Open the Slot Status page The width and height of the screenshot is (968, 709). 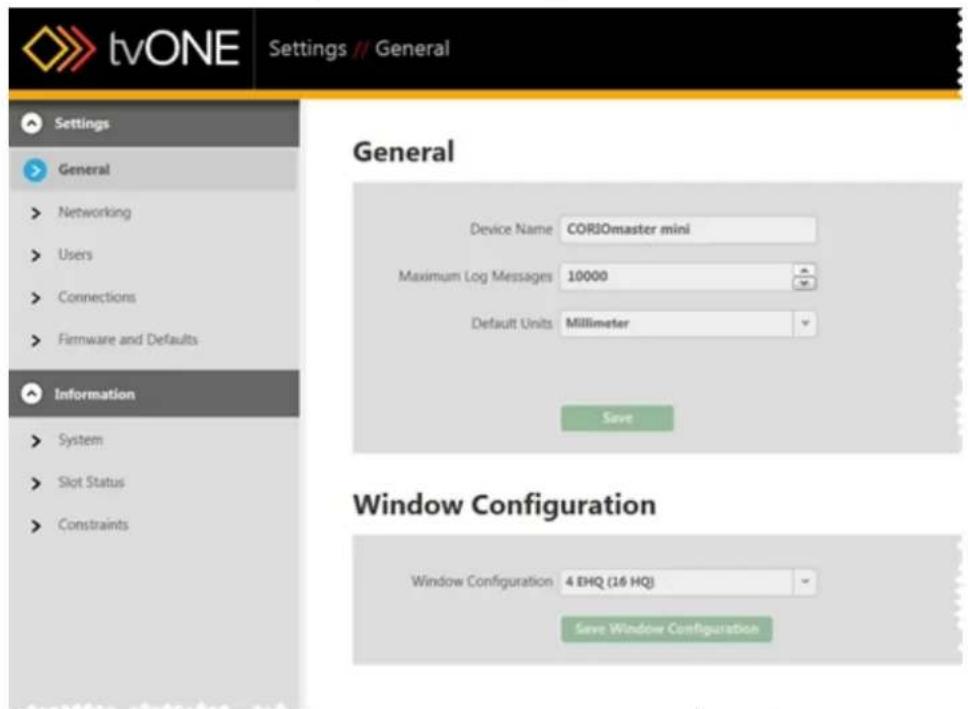click(x=91, y=482)
